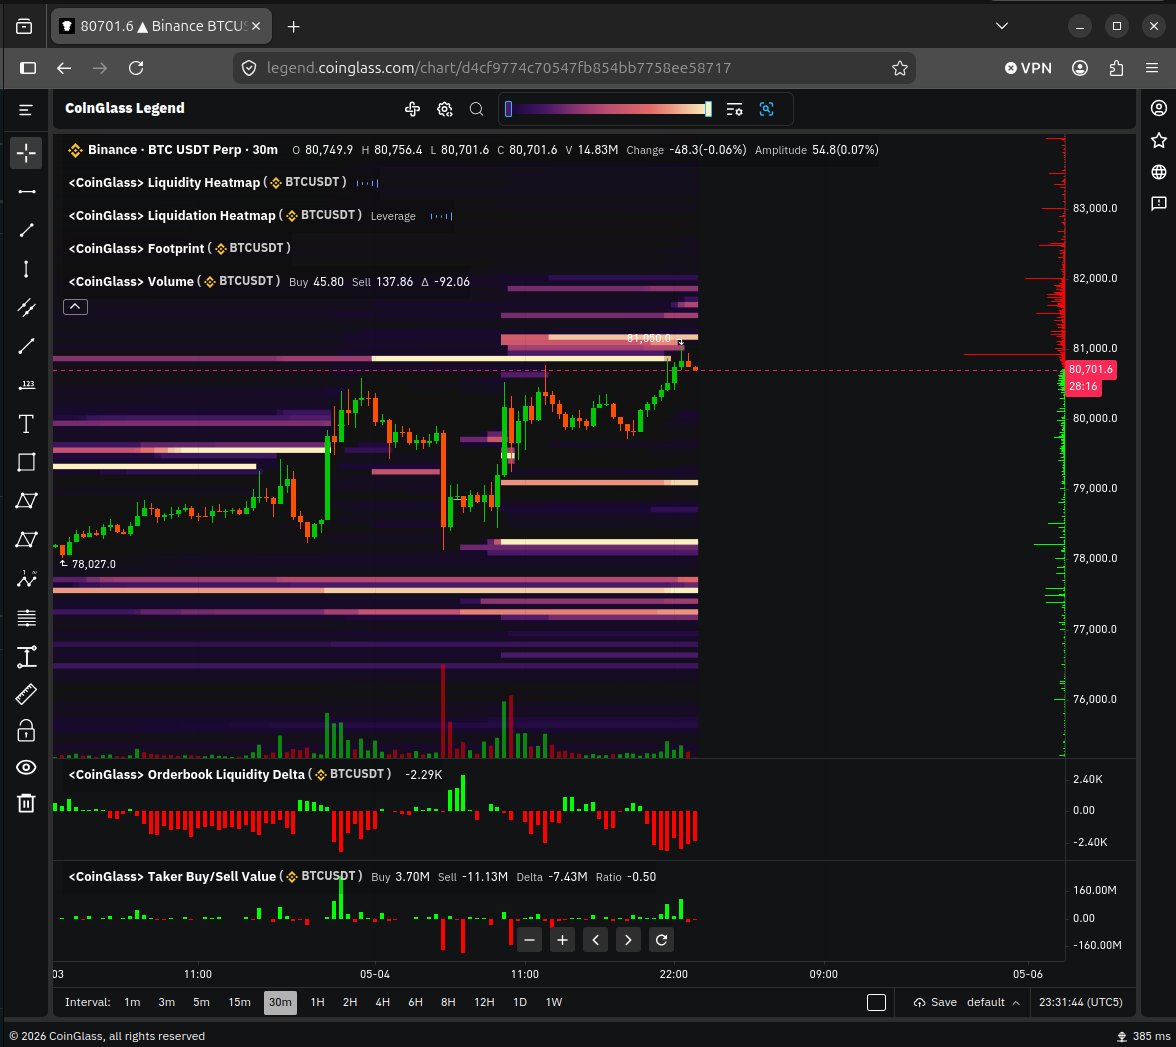
Task: Click the heatmap color gradient bar
Action: 608,110
